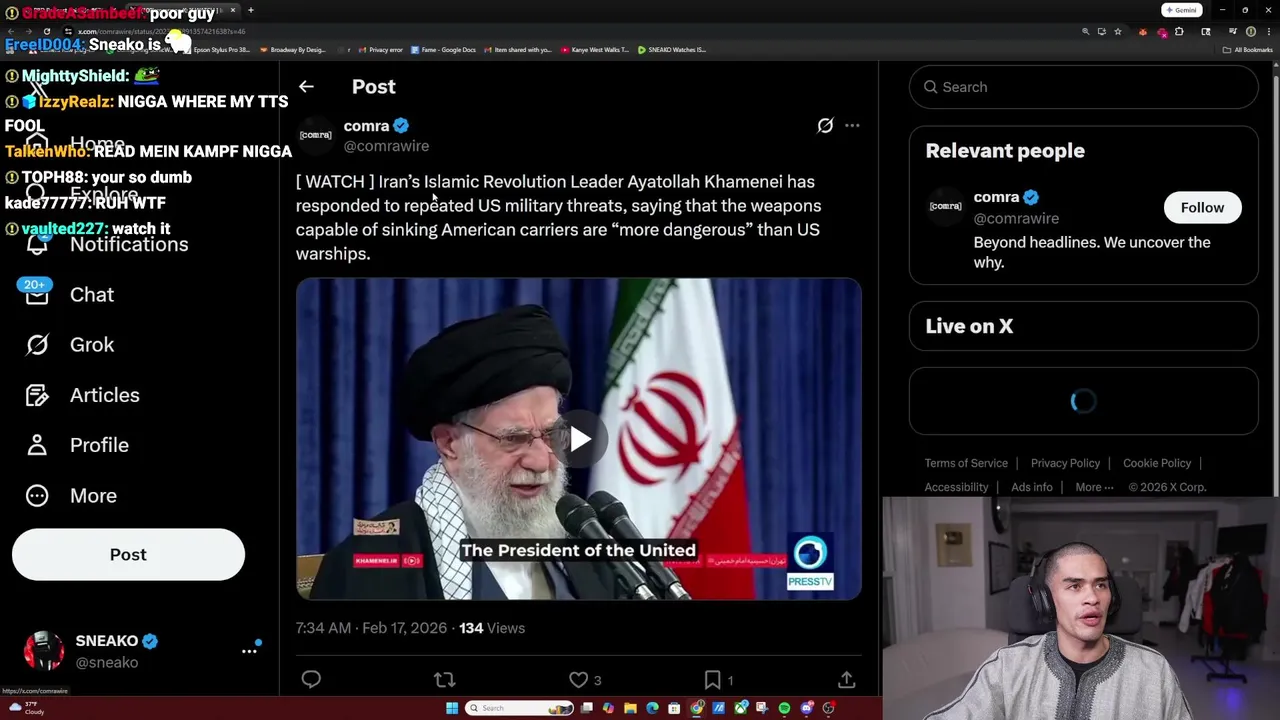Like the post with the heart icon

pyautogui.click(x=578, y=680)
